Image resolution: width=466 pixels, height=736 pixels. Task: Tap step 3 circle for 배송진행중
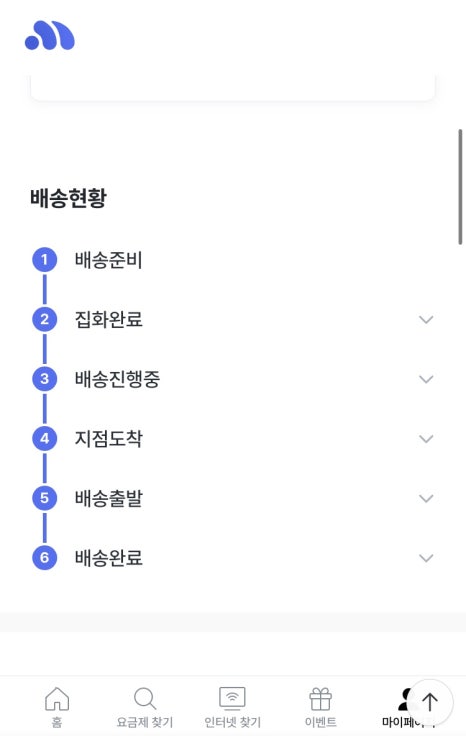coord(45,379)
